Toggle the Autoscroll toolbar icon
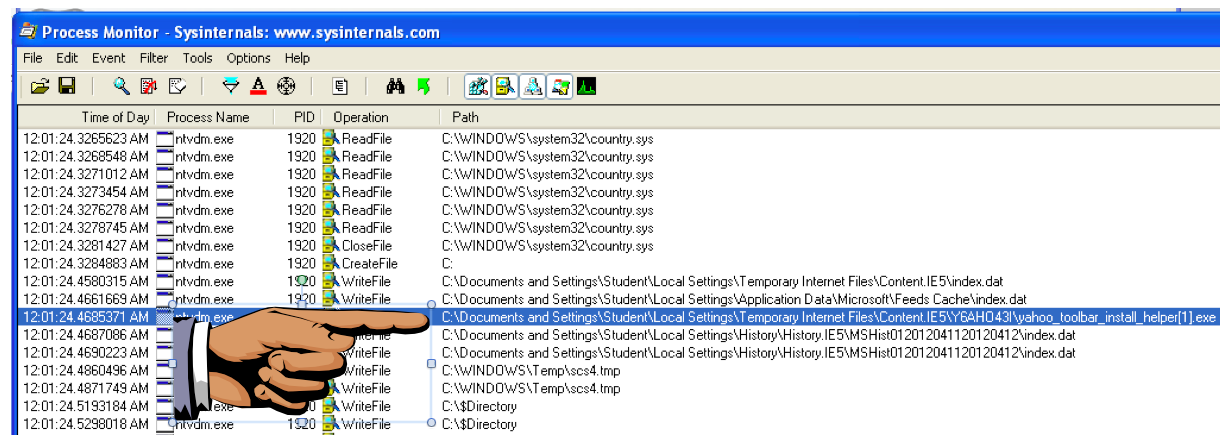 (x=149, y=87)
